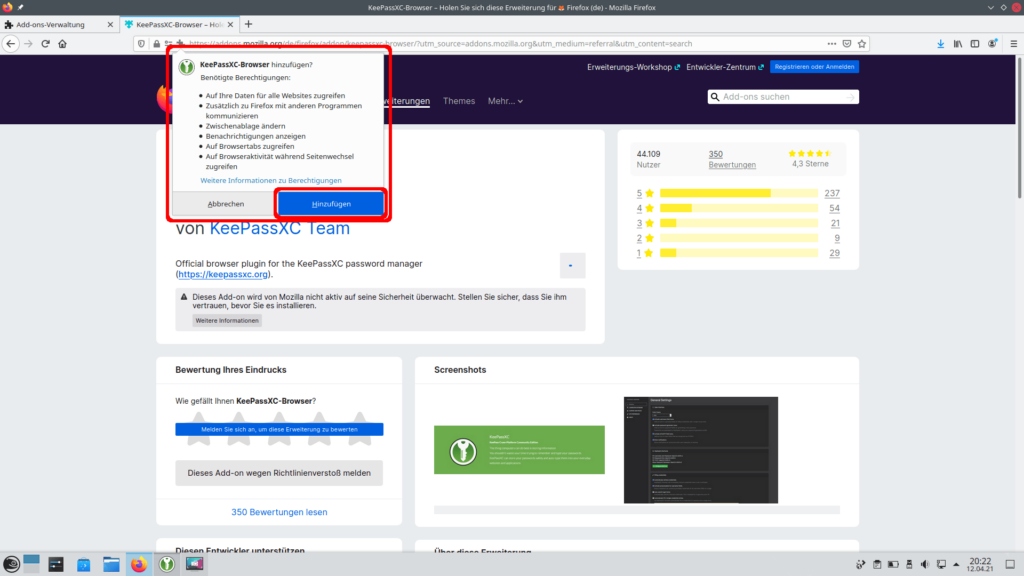
Task: Open a new browser tab
Action: point(248,24)
